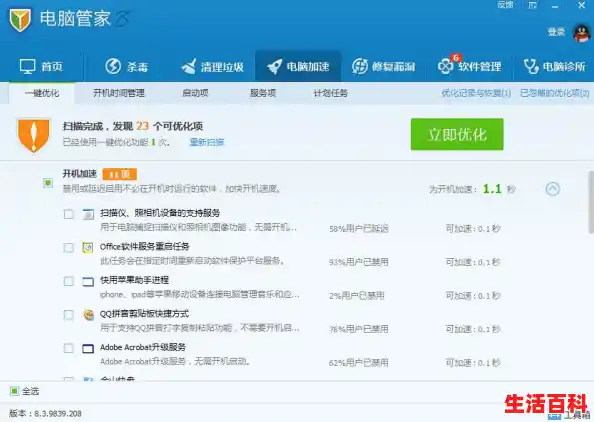Click the QQ拼音剪贴板快捷方式 item title

click(144, 314)
